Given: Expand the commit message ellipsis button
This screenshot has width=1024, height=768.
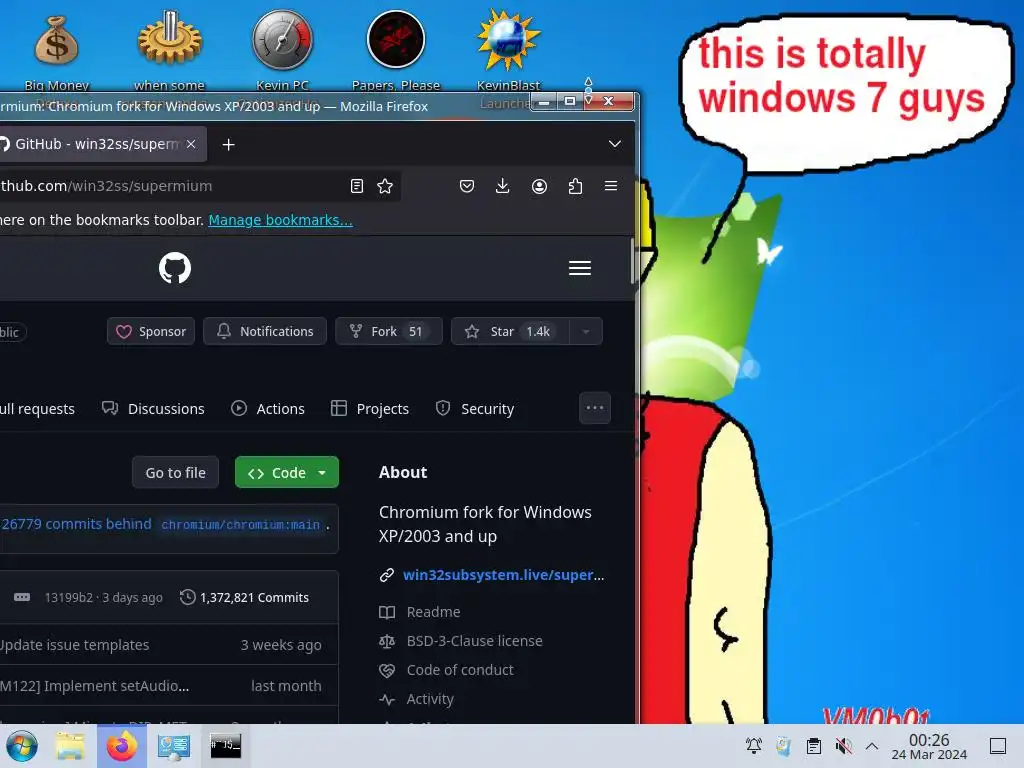Looking at the screenshot, I should pyautogui.click(x=22, y=597).
